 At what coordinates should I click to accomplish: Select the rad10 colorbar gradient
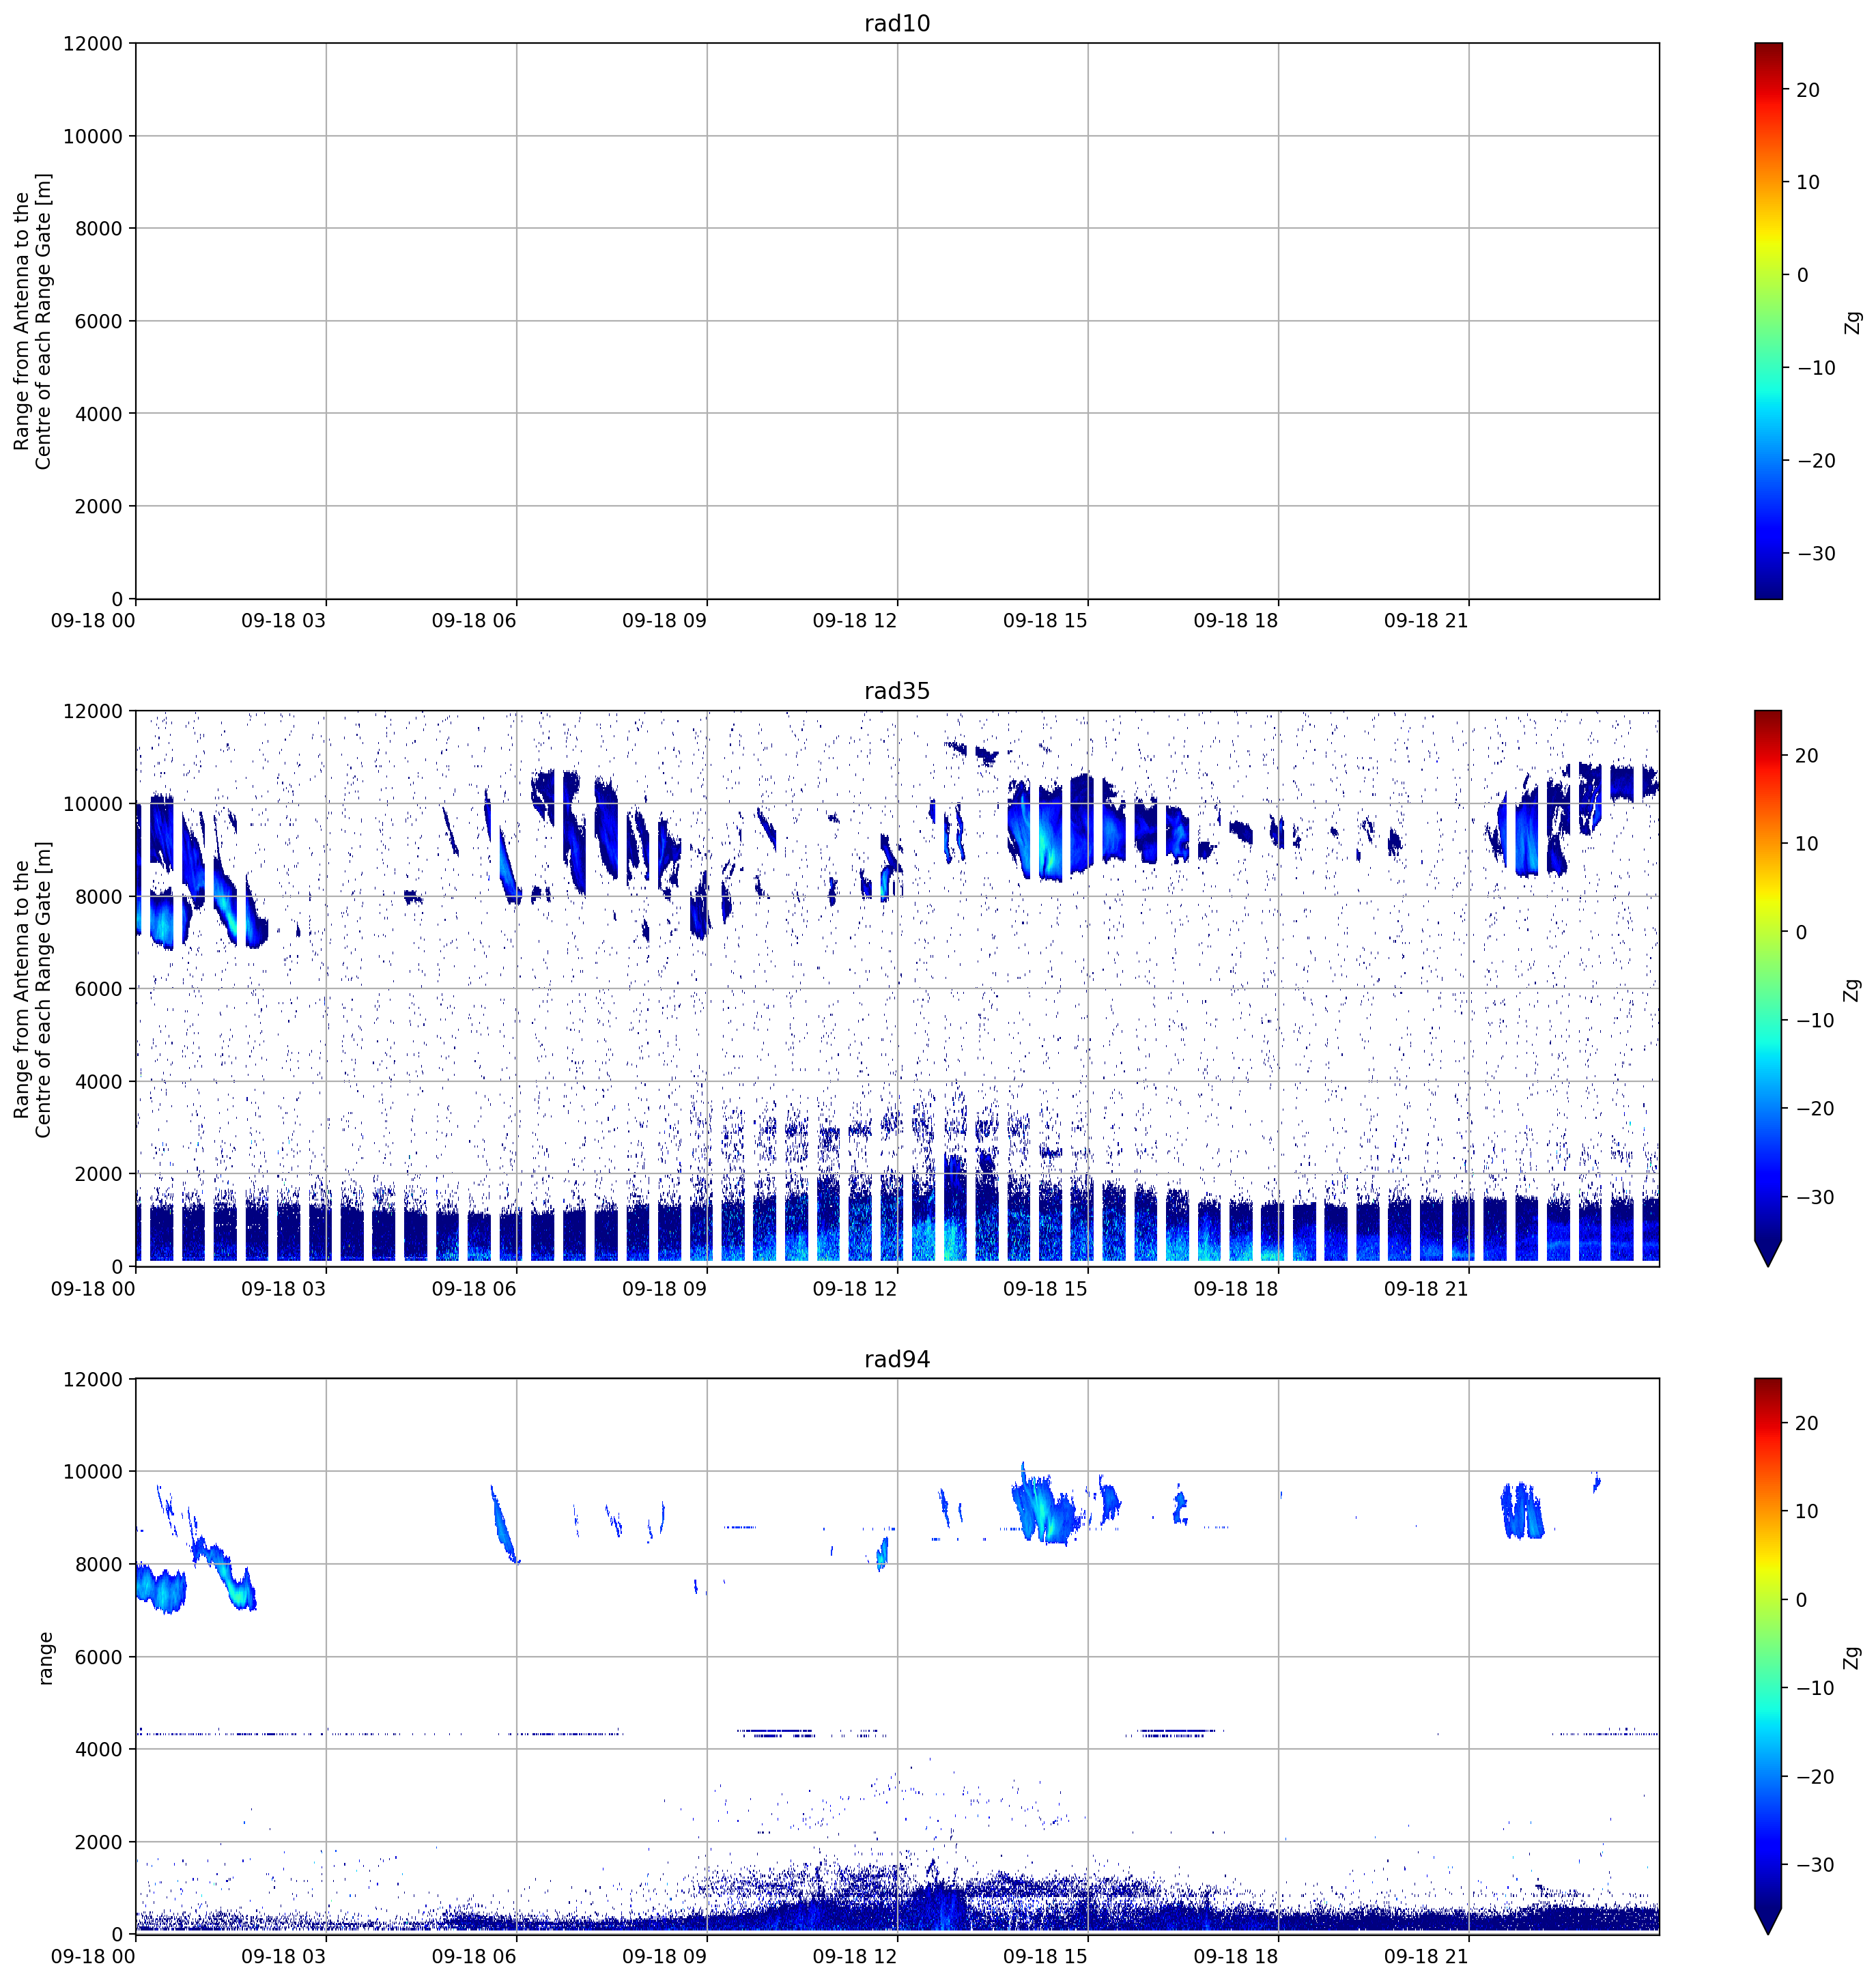click(1768, 321)
